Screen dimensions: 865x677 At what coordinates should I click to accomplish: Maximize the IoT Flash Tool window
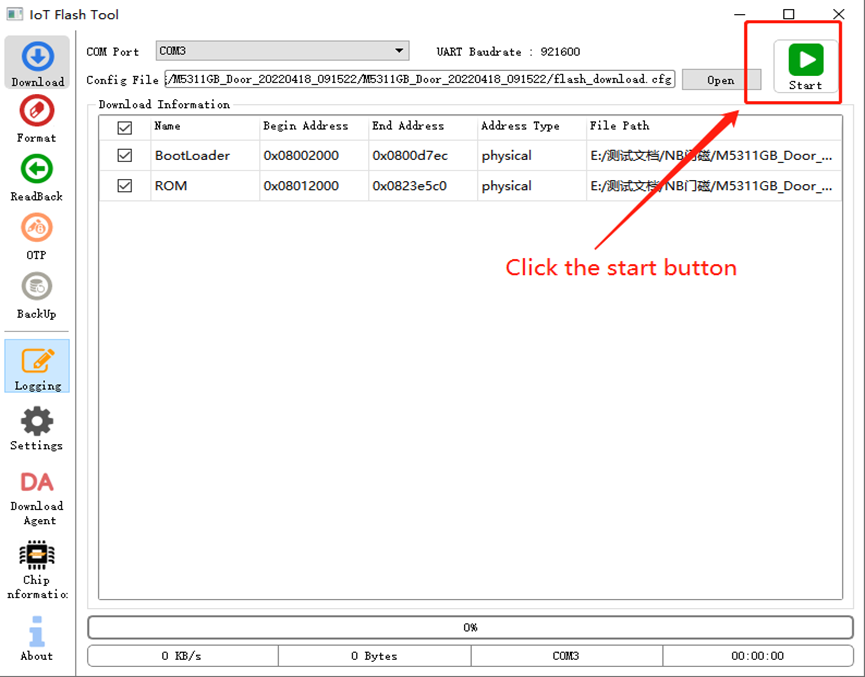pyautogui.click(x=789, y=14)
